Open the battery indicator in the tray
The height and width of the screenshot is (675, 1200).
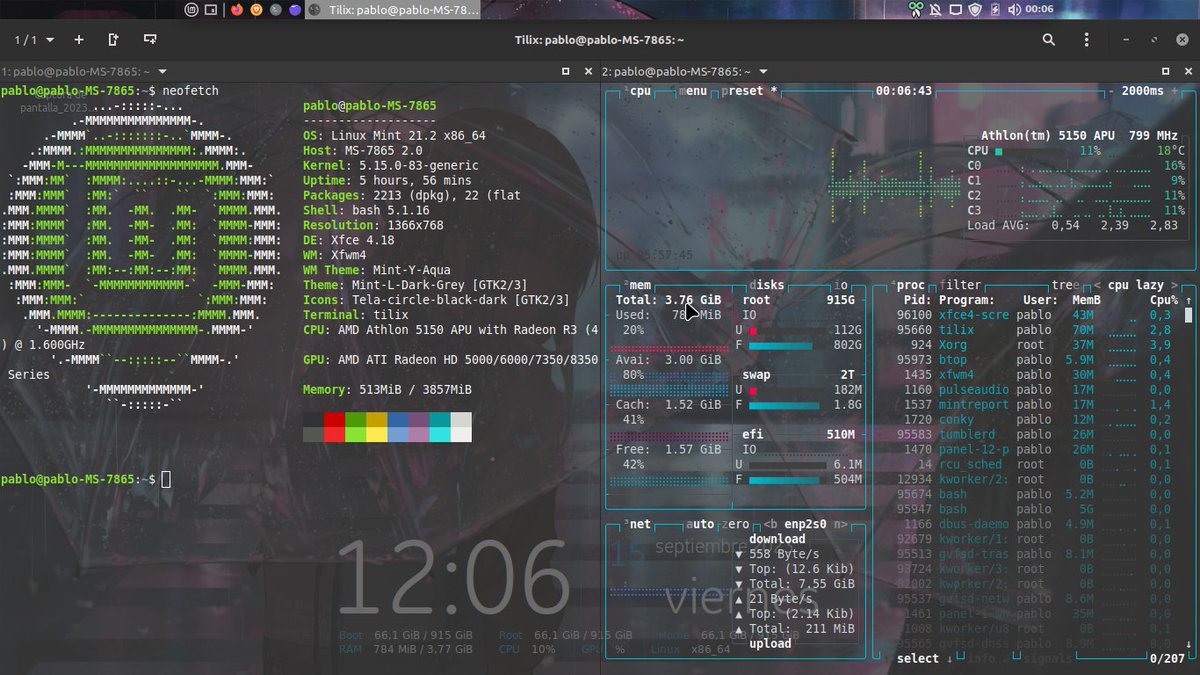click(x=995, y=9)
